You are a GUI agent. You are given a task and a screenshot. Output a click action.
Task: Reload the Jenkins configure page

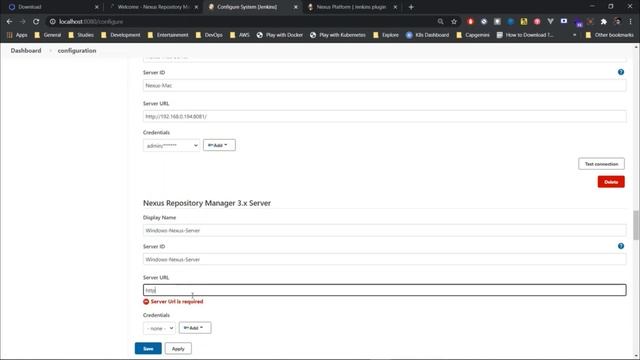pos(36,21)
